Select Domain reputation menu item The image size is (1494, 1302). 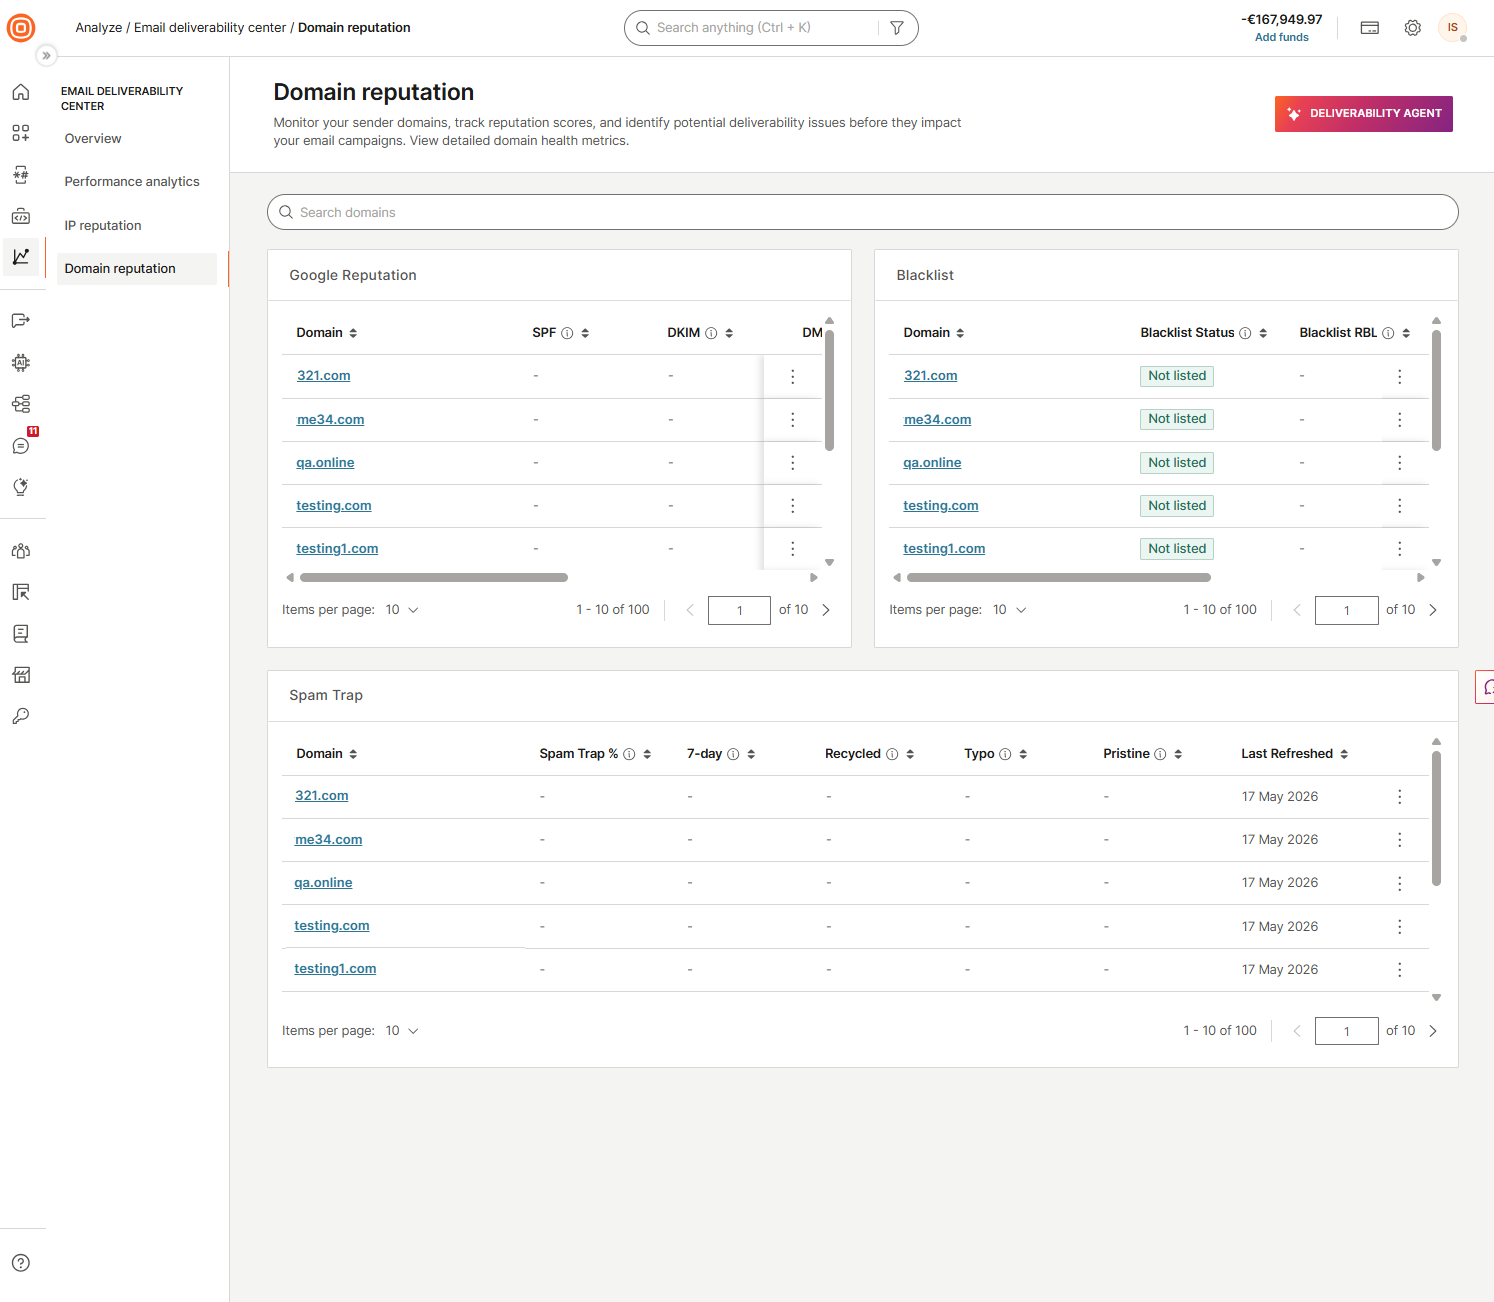click(137, 269)
